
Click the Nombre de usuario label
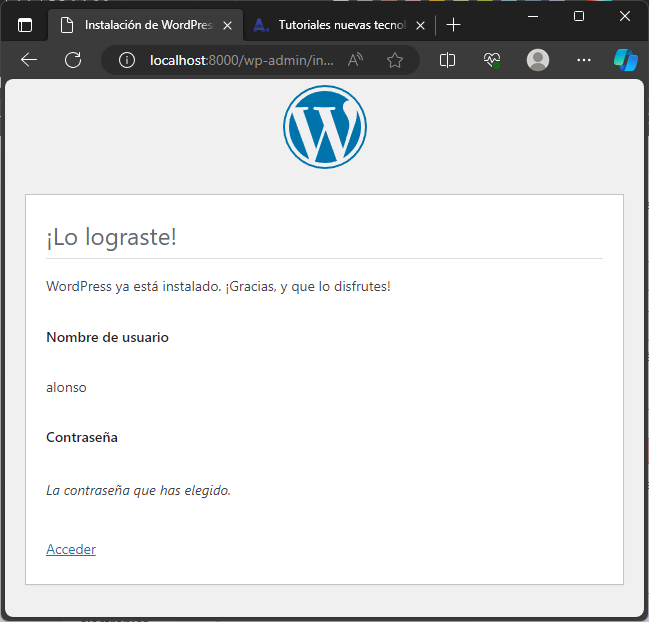click(x=107, y=337)
